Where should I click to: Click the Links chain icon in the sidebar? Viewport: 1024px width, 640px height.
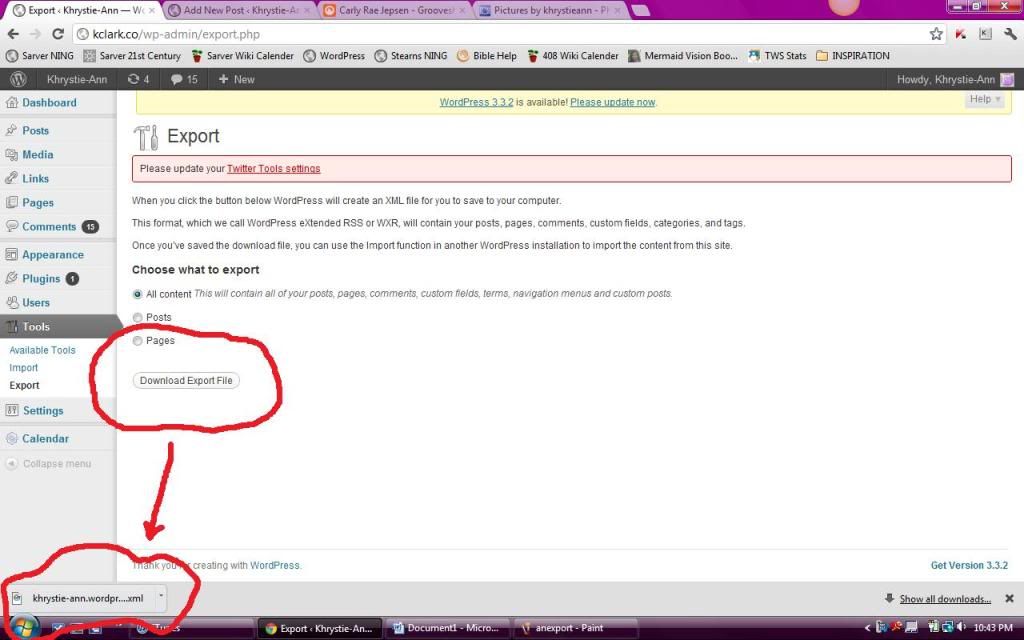click(x=12, y=178)
